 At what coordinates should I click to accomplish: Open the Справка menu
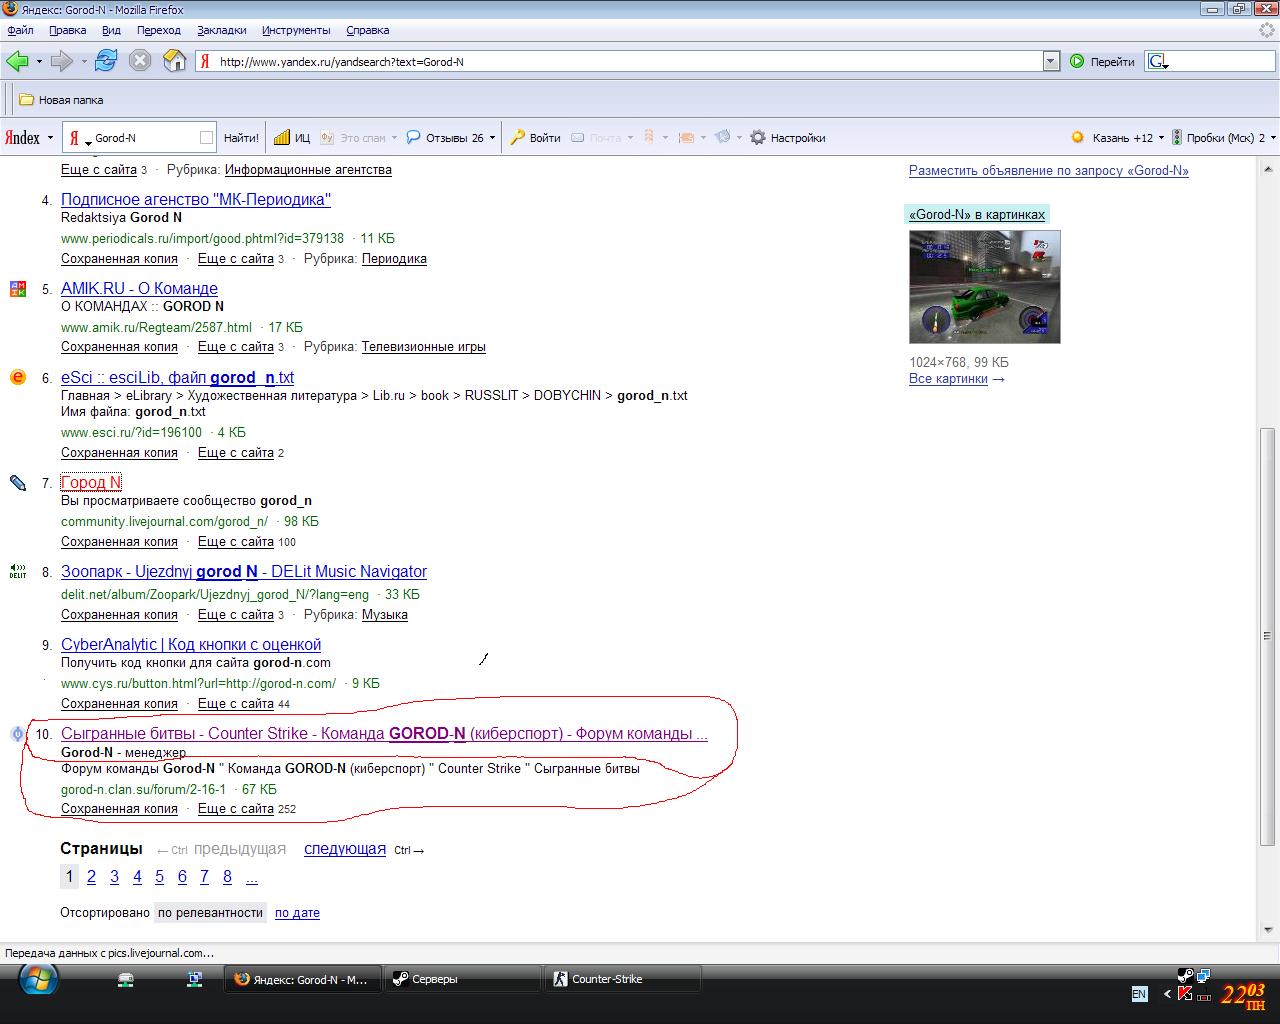(367, 30)
